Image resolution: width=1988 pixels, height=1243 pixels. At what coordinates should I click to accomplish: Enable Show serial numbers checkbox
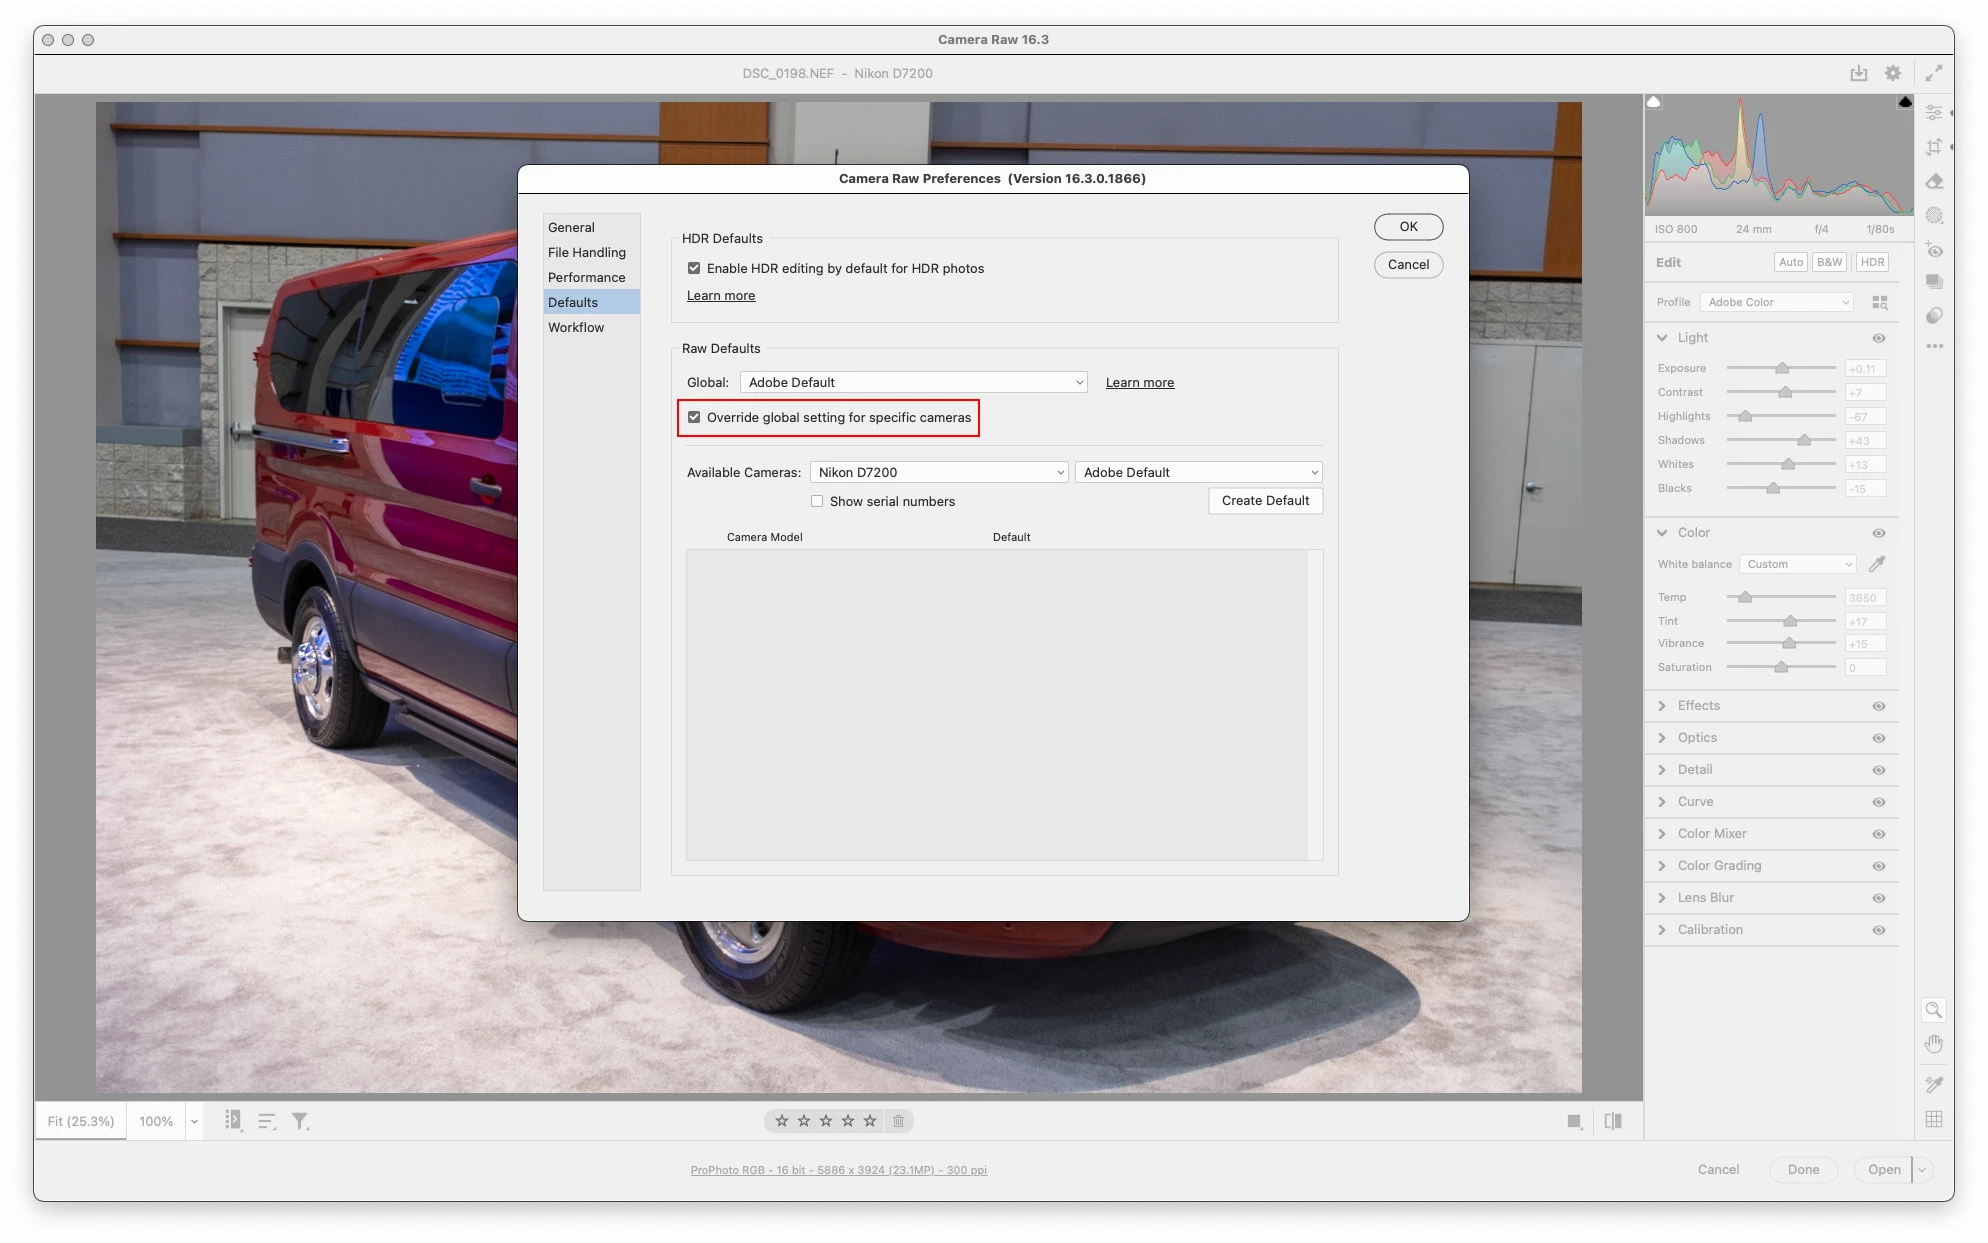pyautogui.click(x=817, y=502)
